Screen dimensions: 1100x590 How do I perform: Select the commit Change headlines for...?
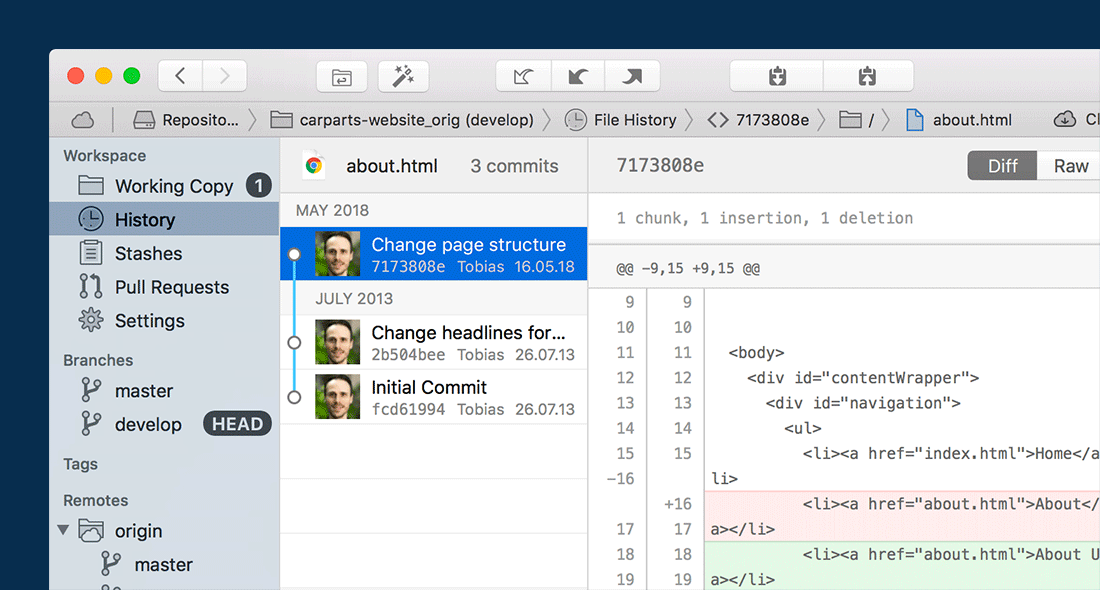pos(468,333)
